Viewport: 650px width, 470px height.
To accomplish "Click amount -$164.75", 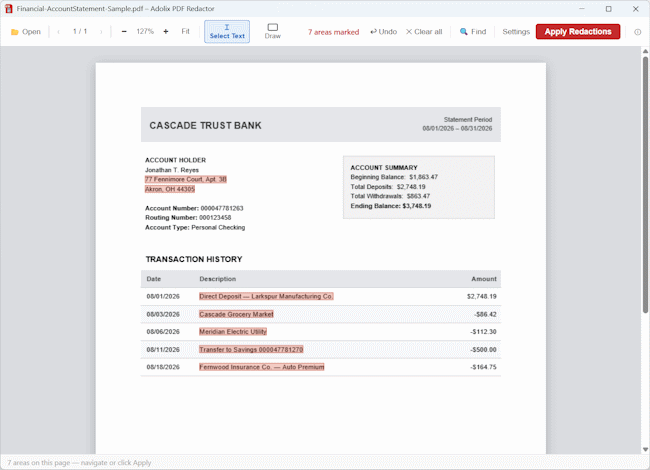I will click(483, 367).
